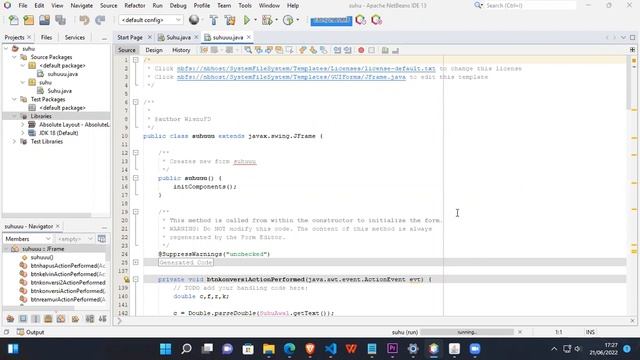Click the Save All toolbar icon
The image size is (640, 360).
click(x=60, y=20)
